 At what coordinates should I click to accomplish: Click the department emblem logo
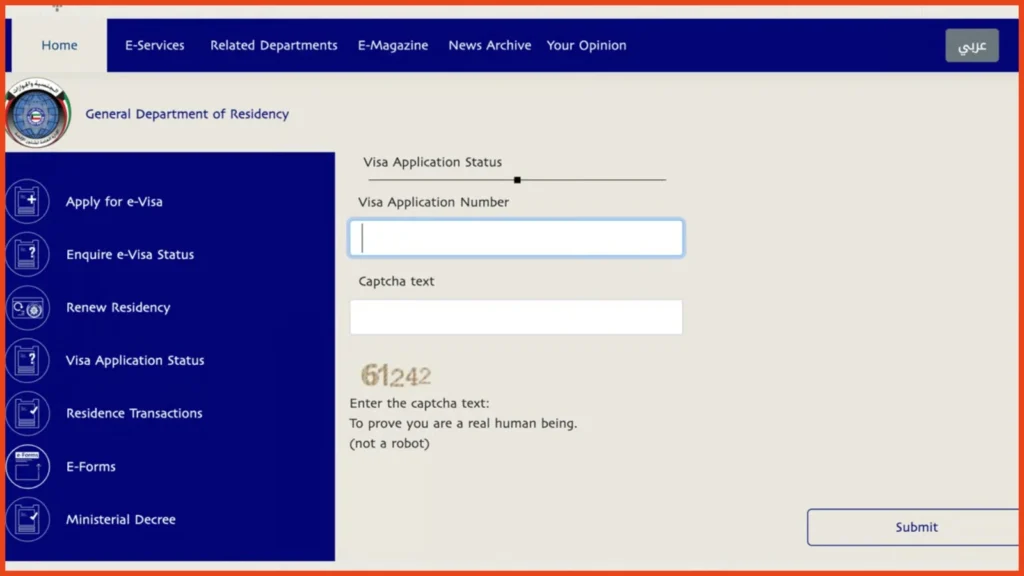(x=37, y=114)
